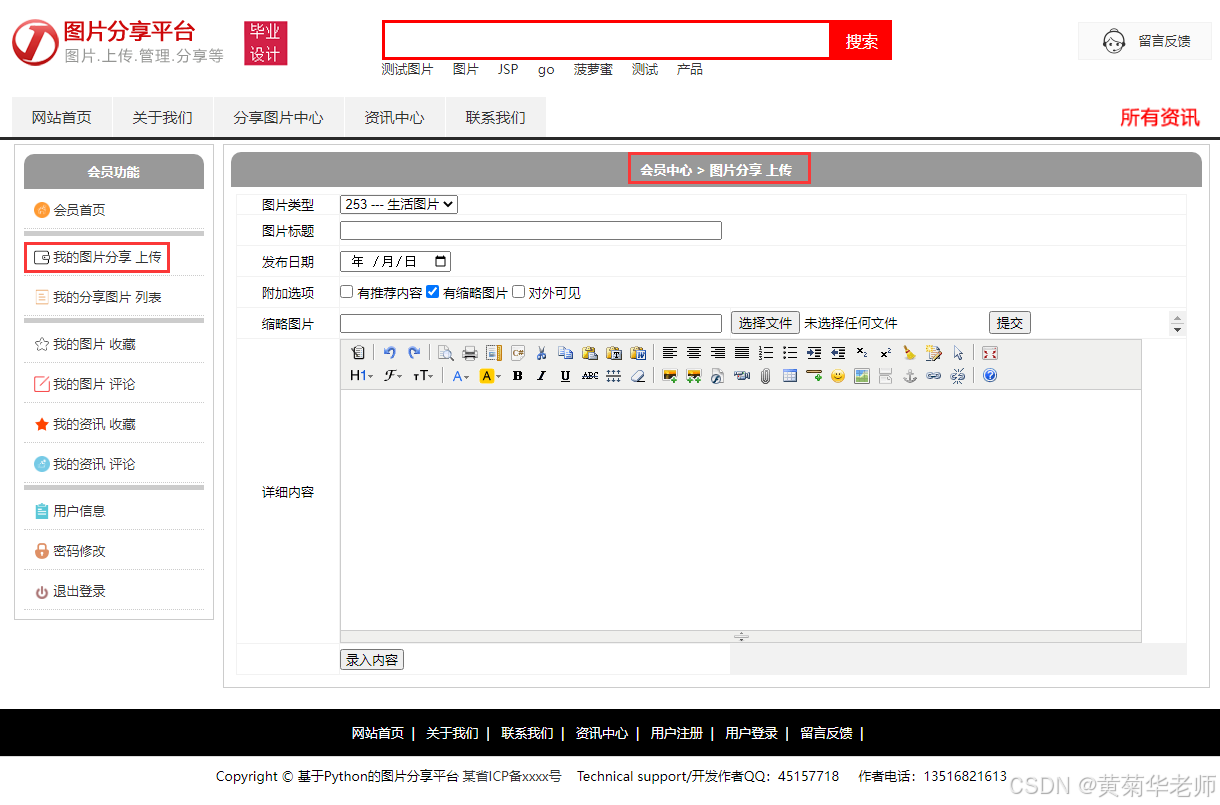Click the numbered list icon
1220x805 pixels.
click(x=765, y=352)
